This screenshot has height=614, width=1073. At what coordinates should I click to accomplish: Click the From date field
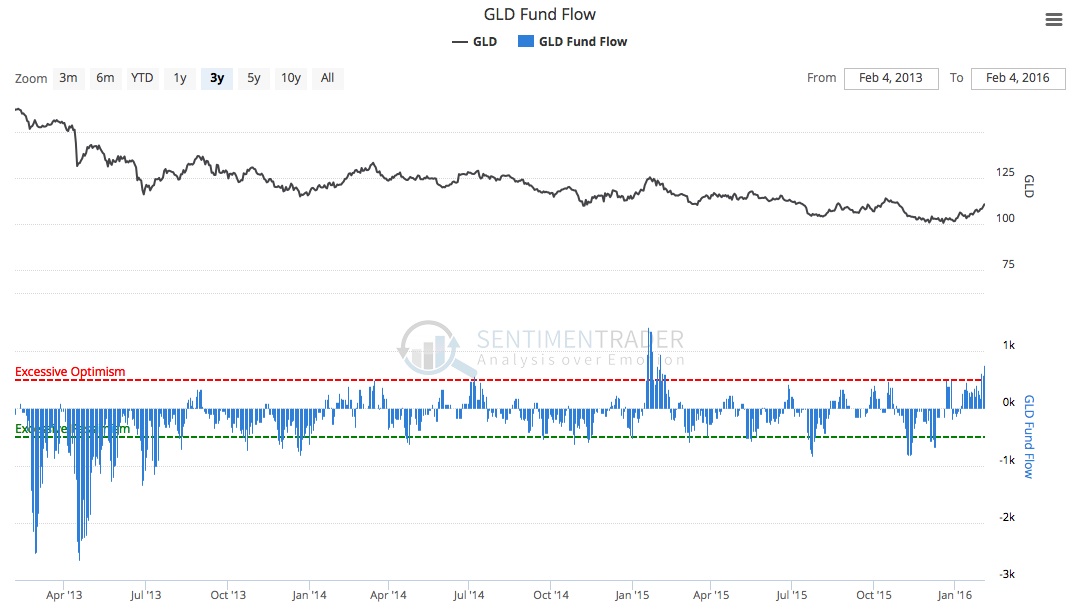click(891, 78)
